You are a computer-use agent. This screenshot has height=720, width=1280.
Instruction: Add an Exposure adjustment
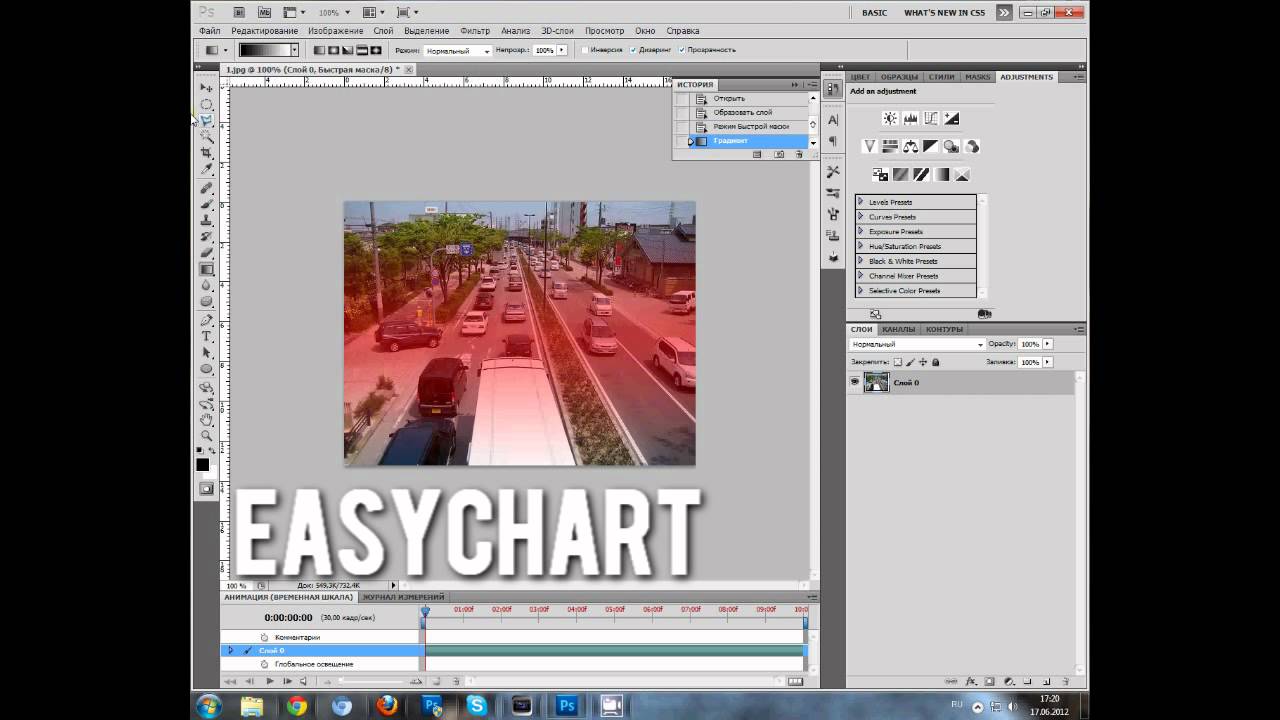[x=952, y=118]
